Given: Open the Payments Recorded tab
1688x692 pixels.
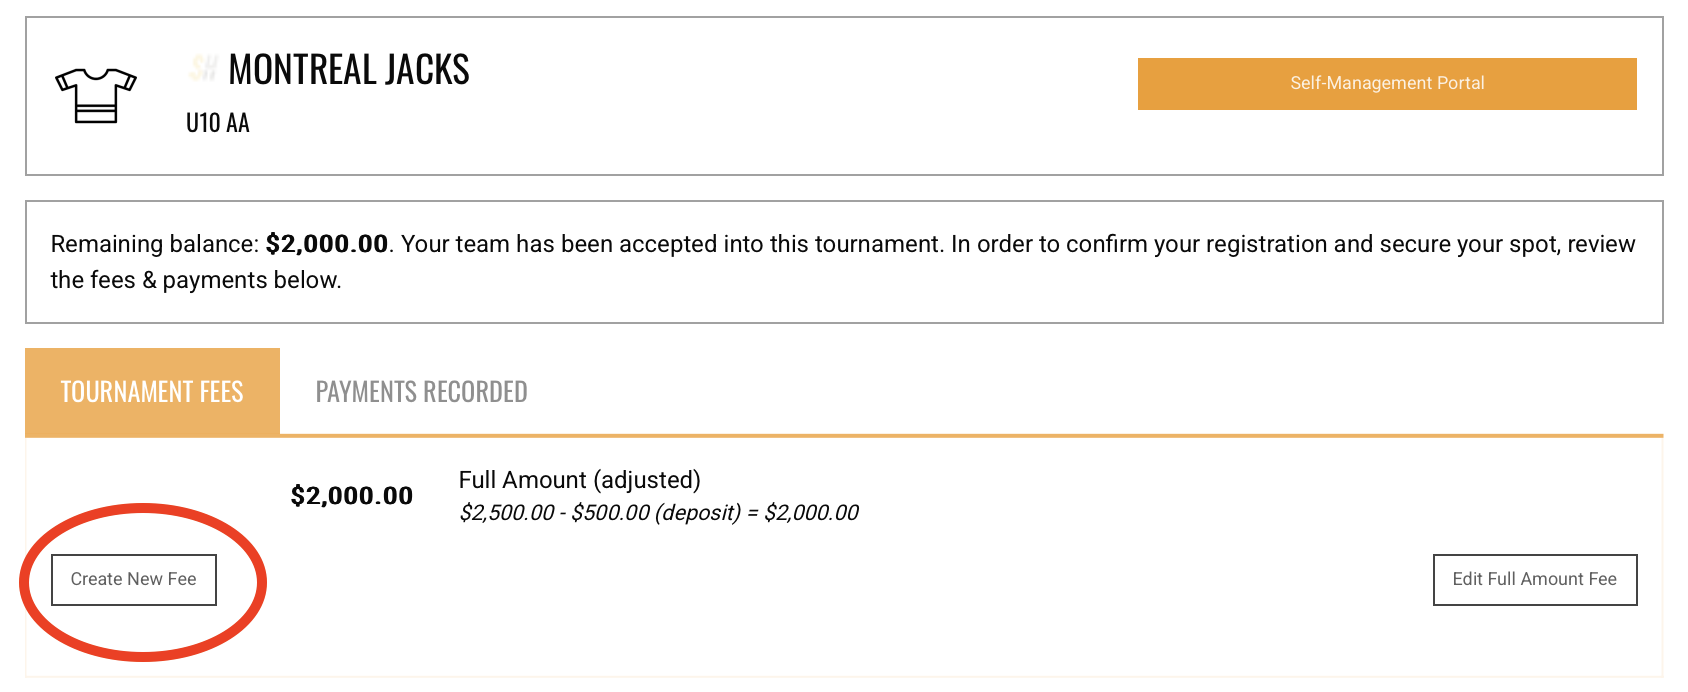Looking at the screenshot, I should point(421,391).
